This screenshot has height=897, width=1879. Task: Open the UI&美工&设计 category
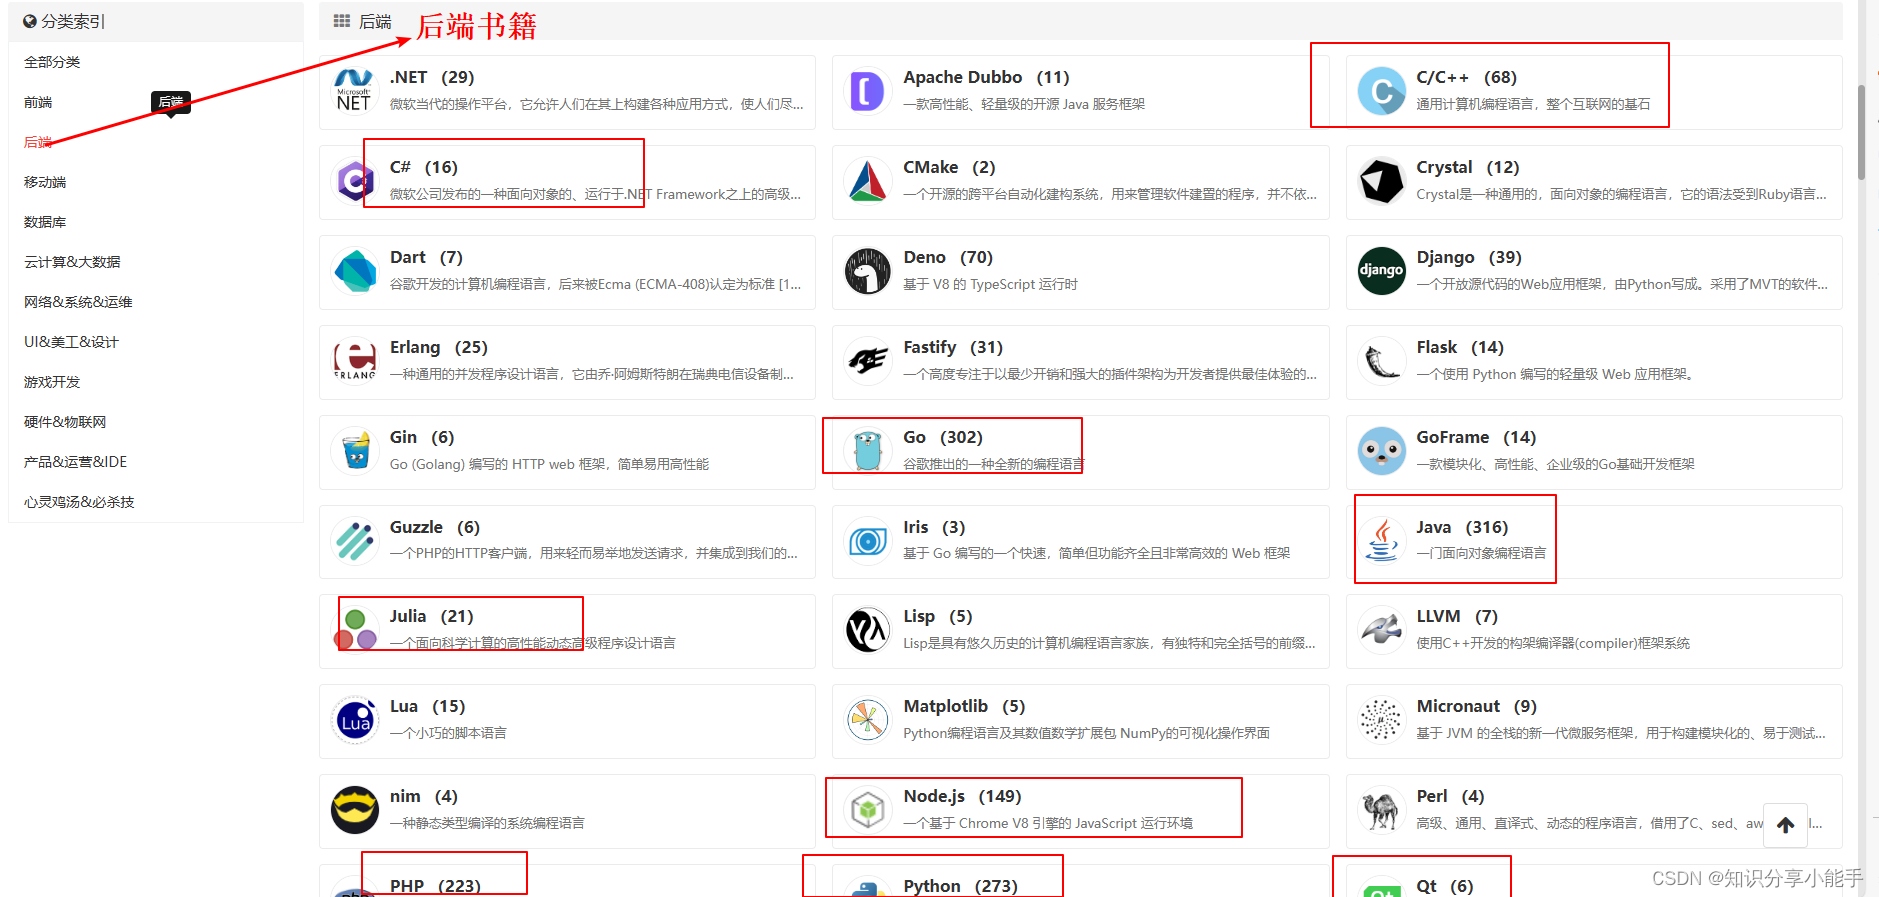[71, 342]
